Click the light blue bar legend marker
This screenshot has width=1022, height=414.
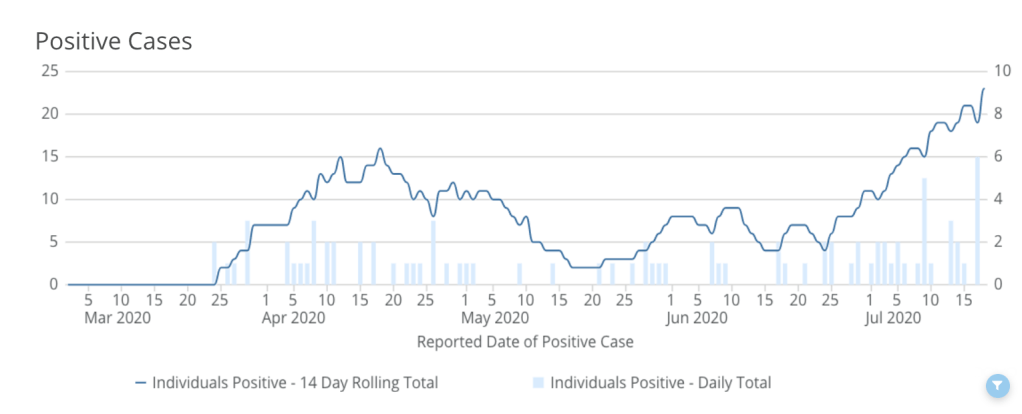[539, 382]
